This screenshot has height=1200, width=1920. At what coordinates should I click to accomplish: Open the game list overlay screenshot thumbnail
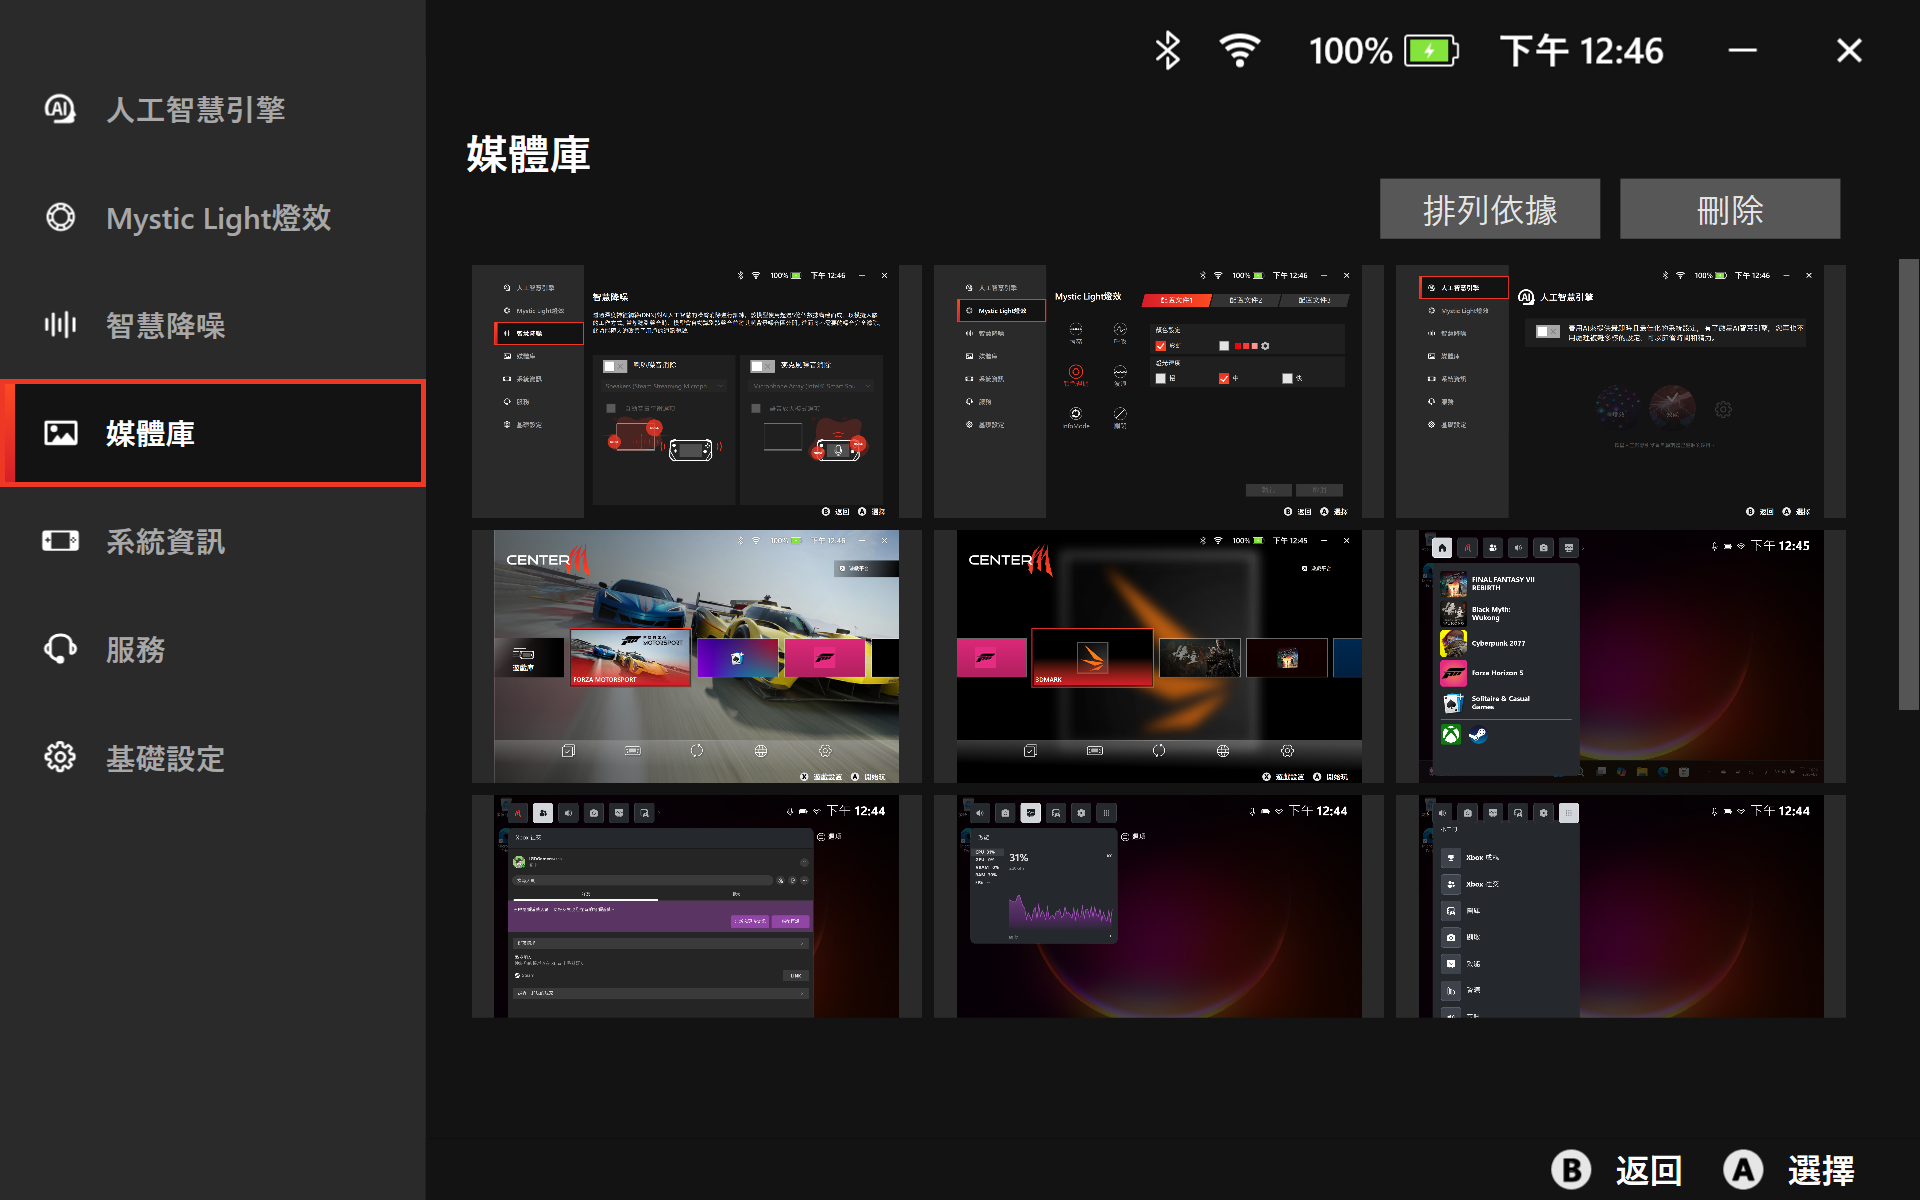point(1620,656)
